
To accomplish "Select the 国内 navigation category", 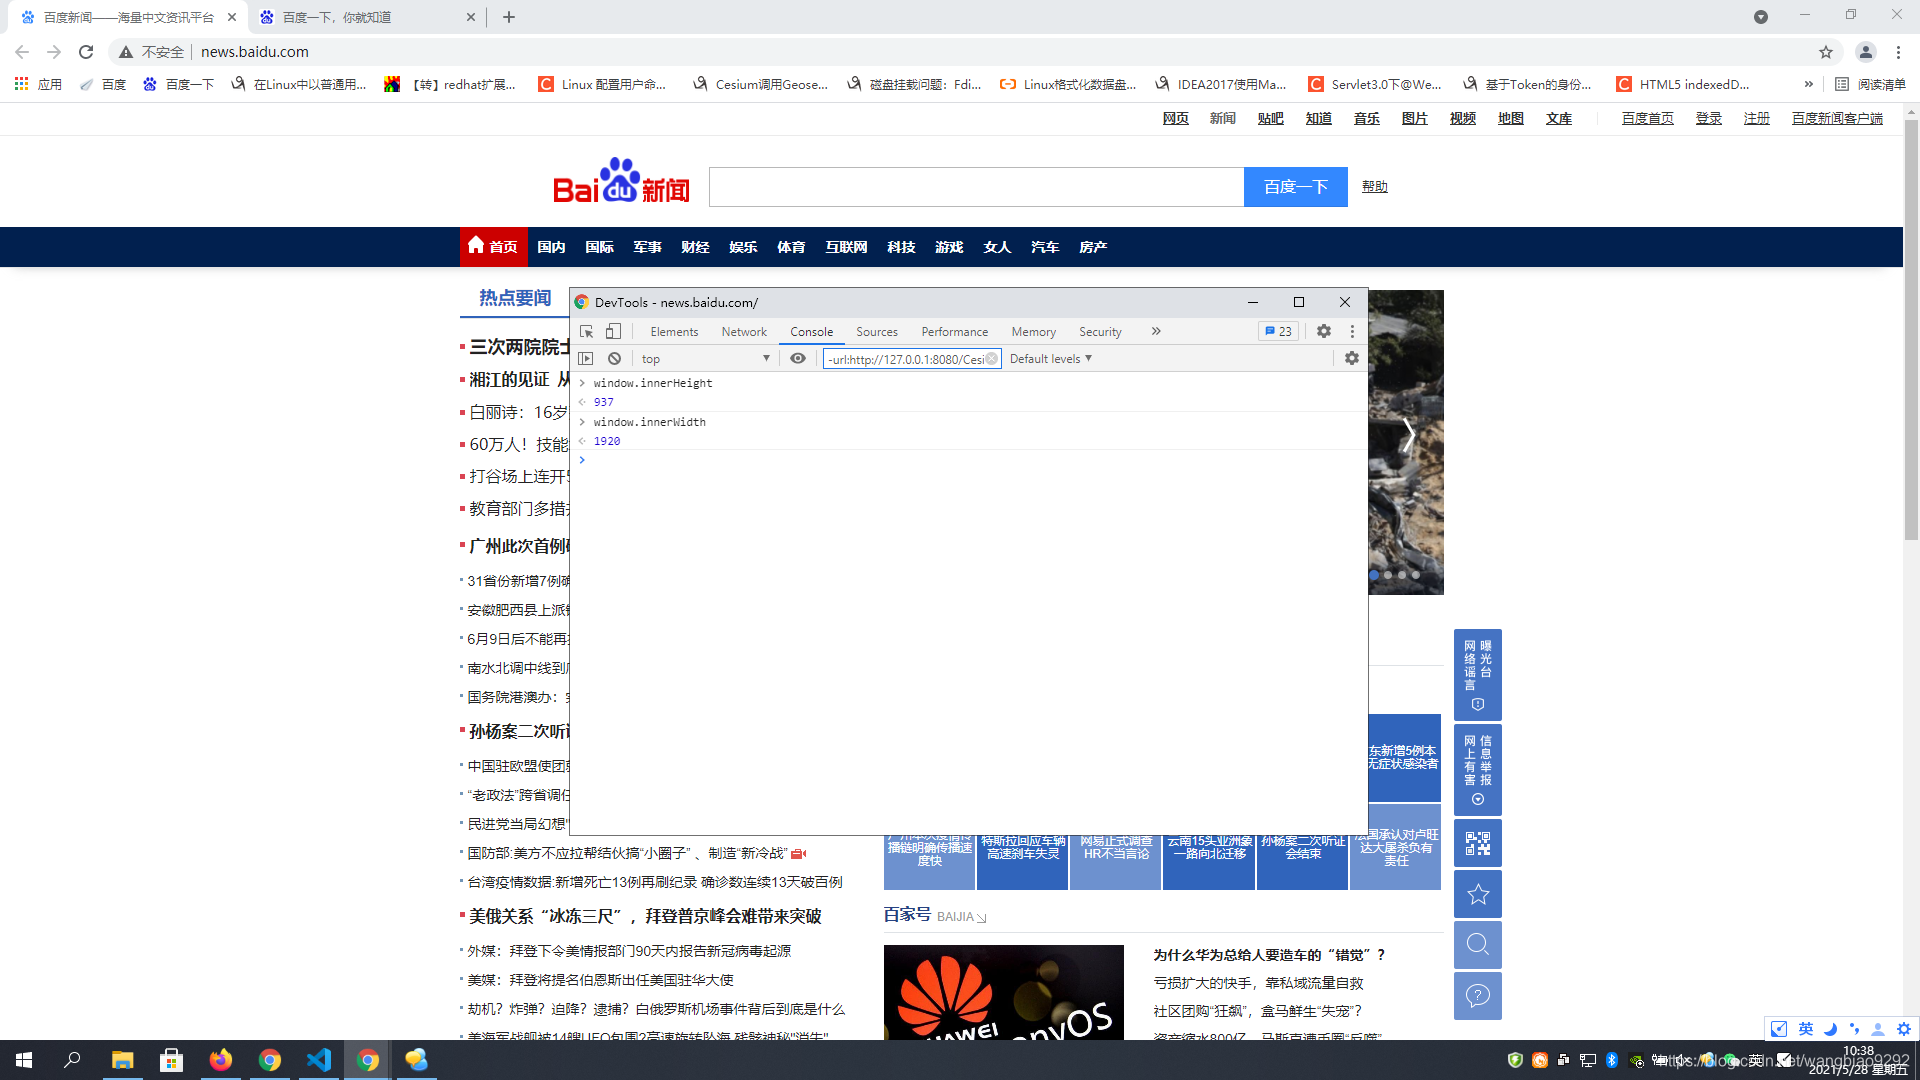I will [551, 247].
